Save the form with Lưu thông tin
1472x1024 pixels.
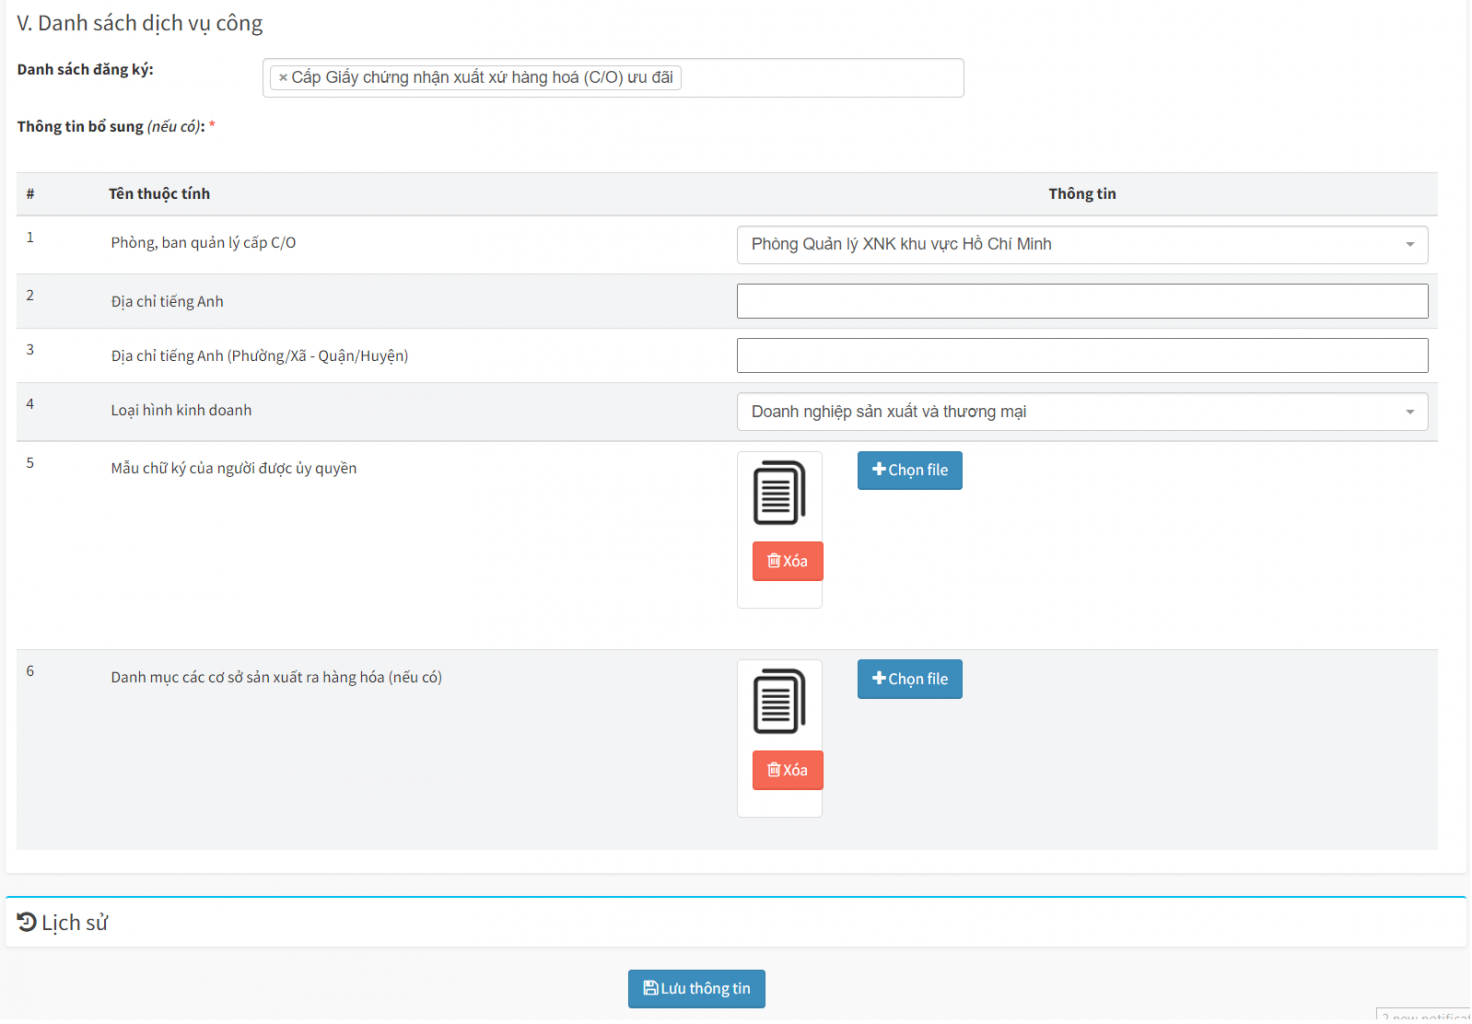coord(696,988)
